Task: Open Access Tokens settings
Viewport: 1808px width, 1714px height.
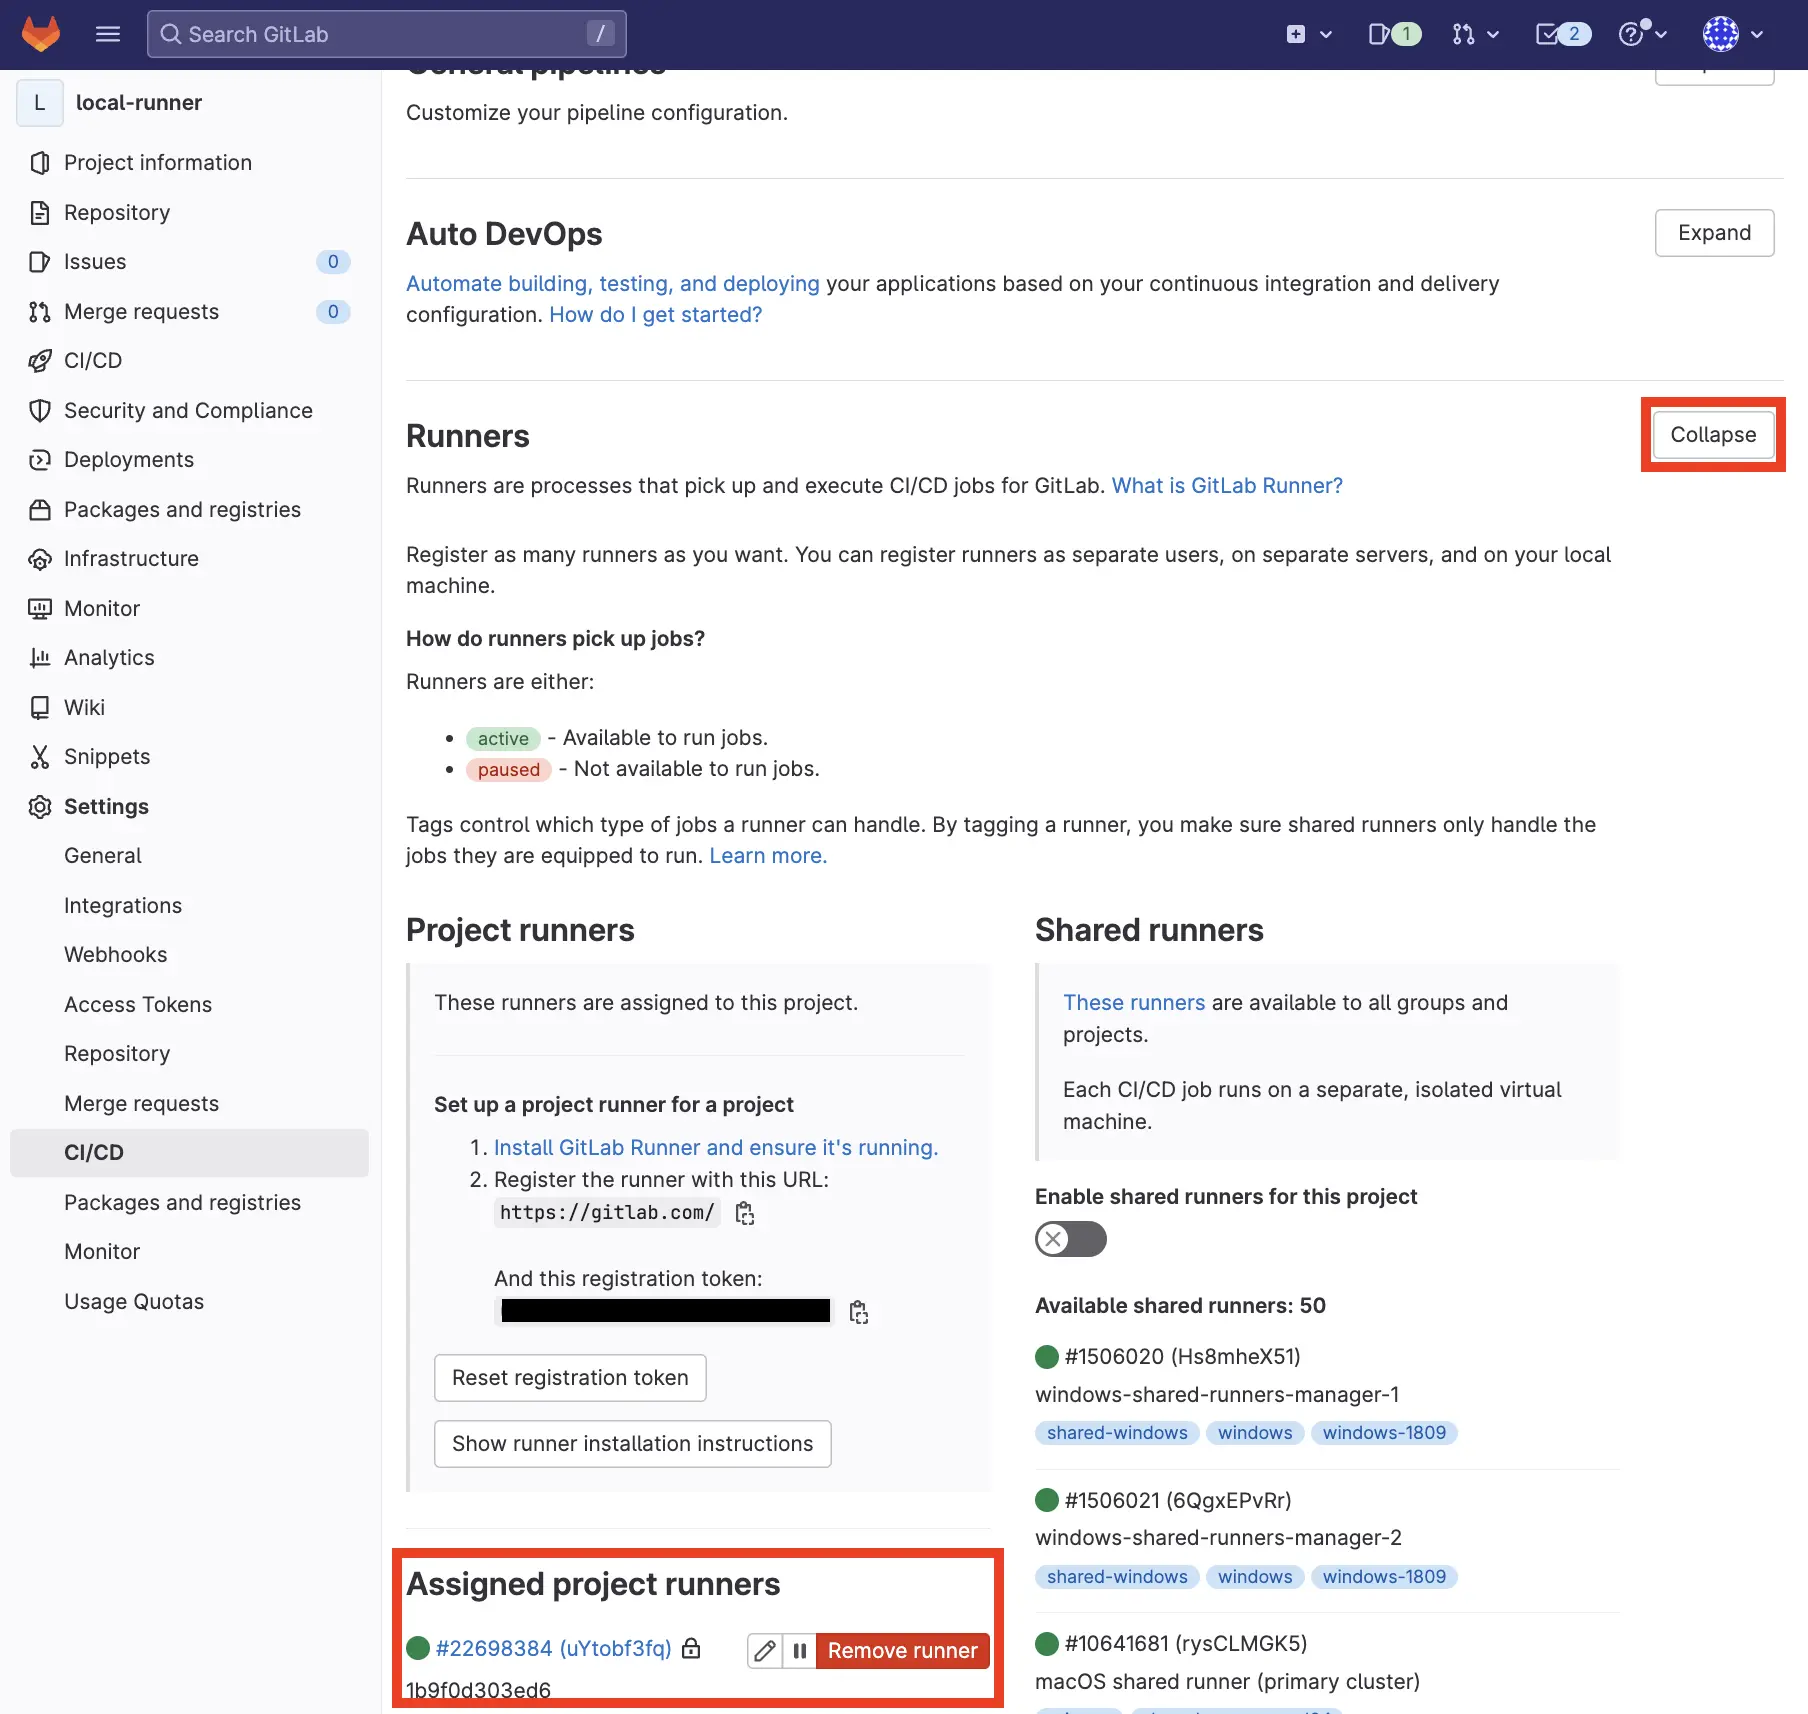Action: [x=138, y=1004]
